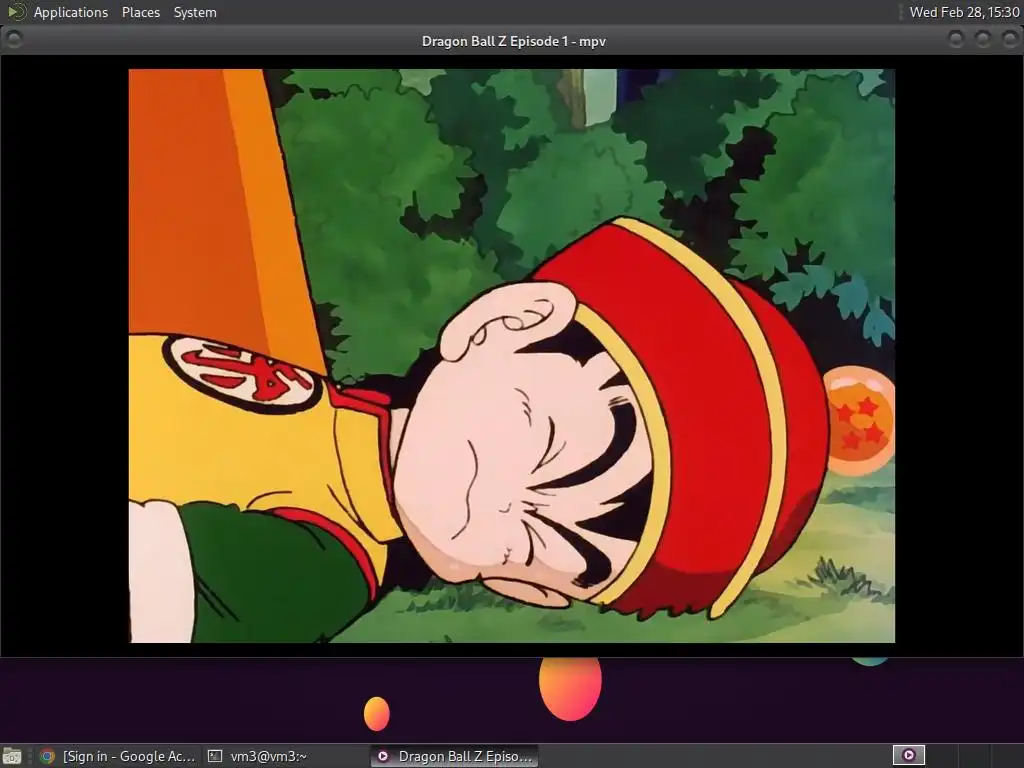Click the mpv play icon in the taskbar entry
Image resolution: width=1024 pixels, height=768 pixels.
[x=383, y=756]
